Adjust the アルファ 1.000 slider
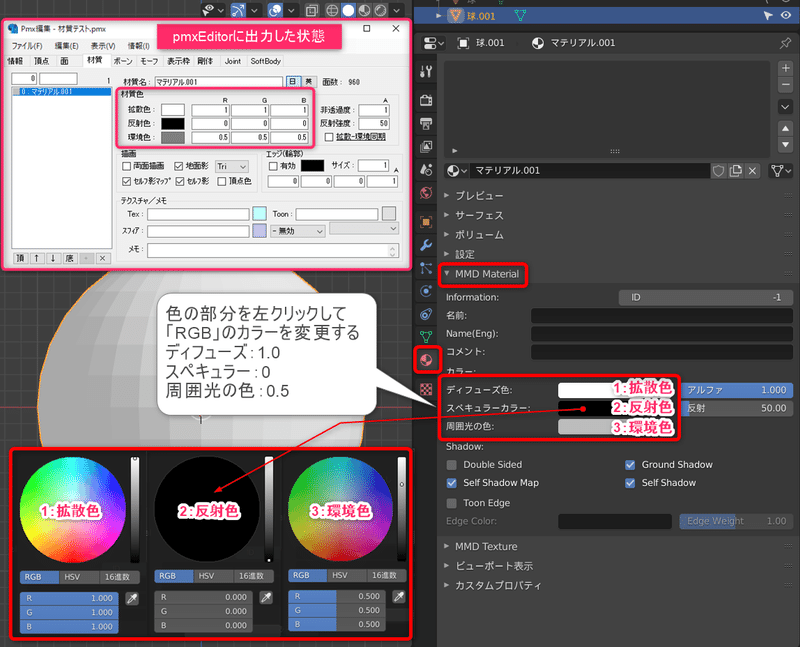This screenshot has width=800, height=647. (737, 390)
